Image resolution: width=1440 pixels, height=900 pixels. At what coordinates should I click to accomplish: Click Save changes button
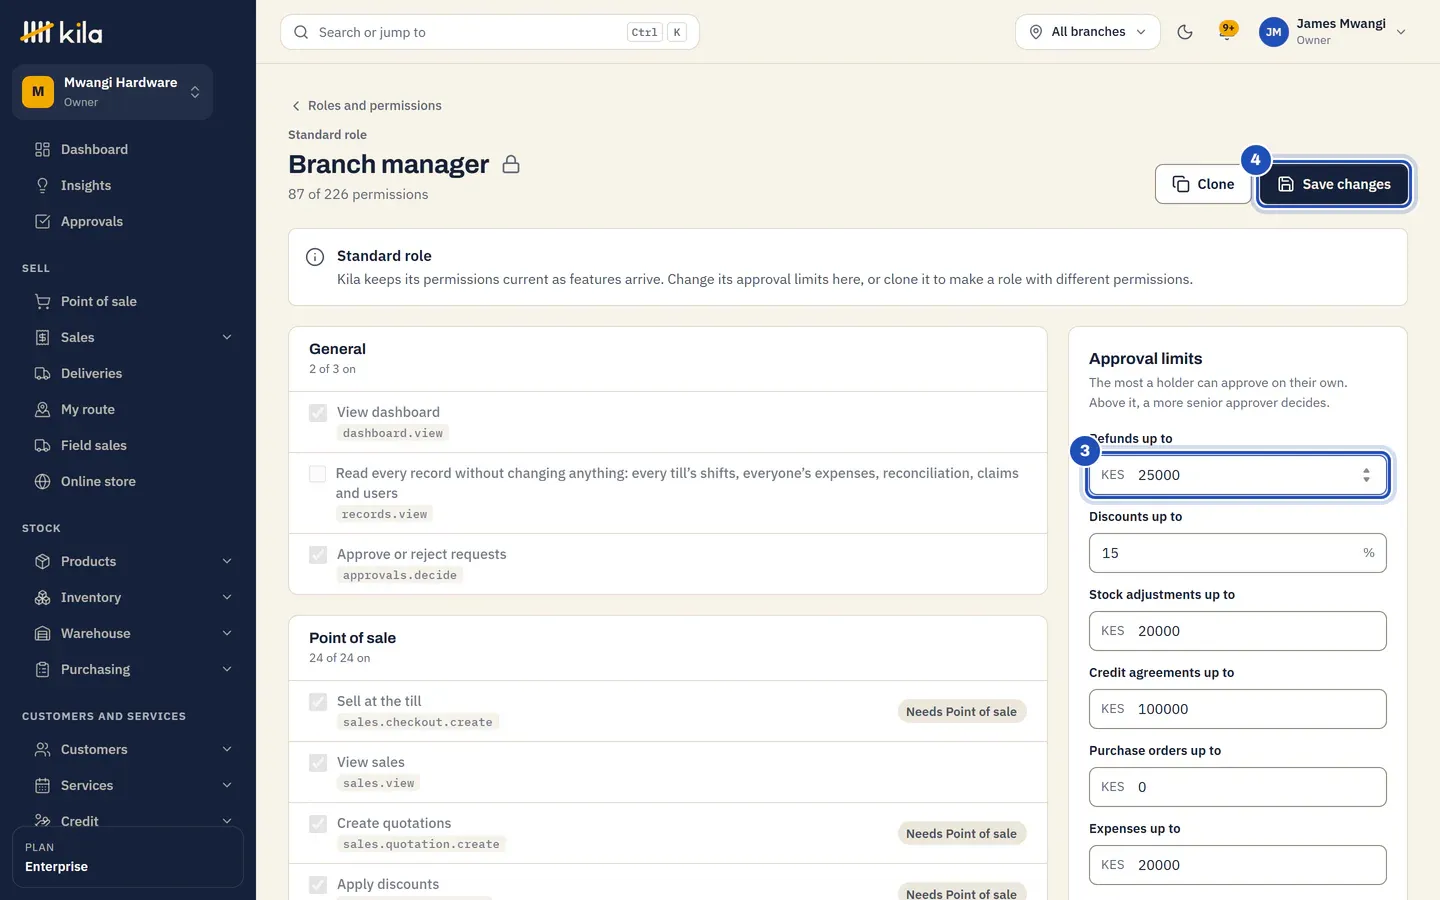(1334, 184)
